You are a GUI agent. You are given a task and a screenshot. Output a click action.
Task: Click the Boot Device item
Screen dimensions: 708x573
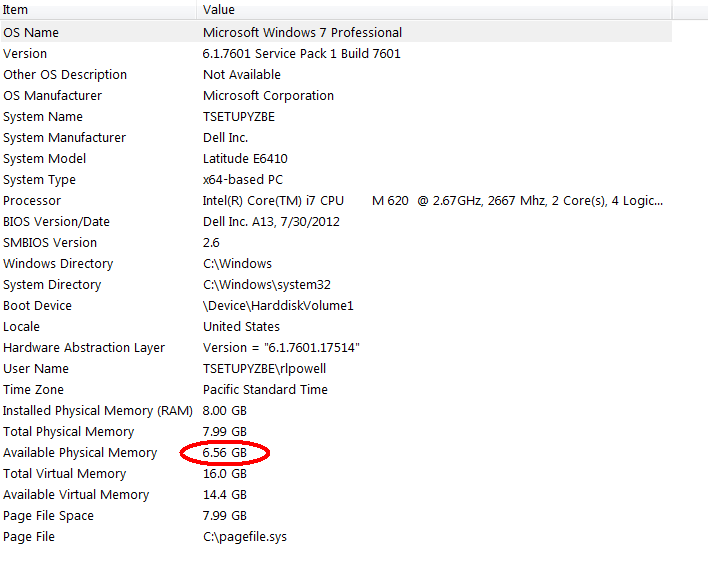pos(37,306)
